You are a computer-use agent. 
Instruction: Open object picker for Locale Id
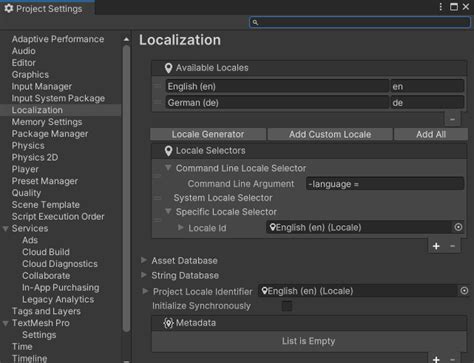458,227
